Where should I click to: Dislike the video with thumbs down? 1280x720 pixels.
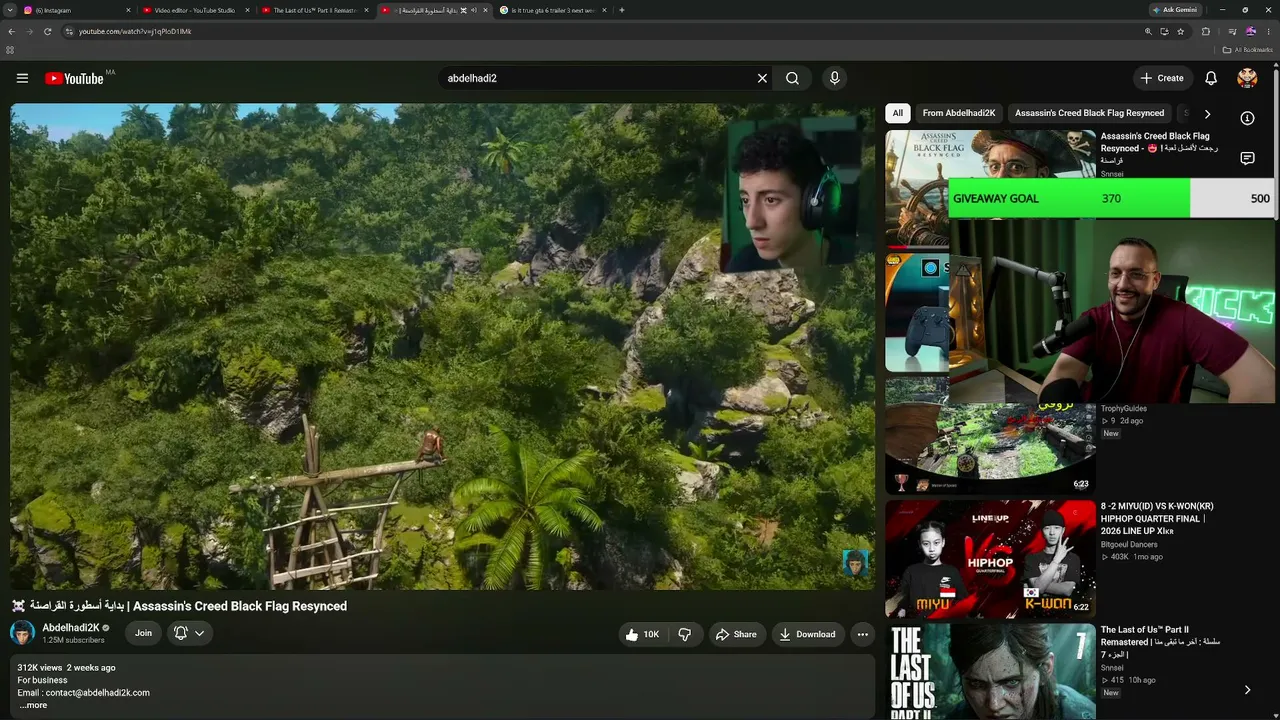(x=685, y=634)
